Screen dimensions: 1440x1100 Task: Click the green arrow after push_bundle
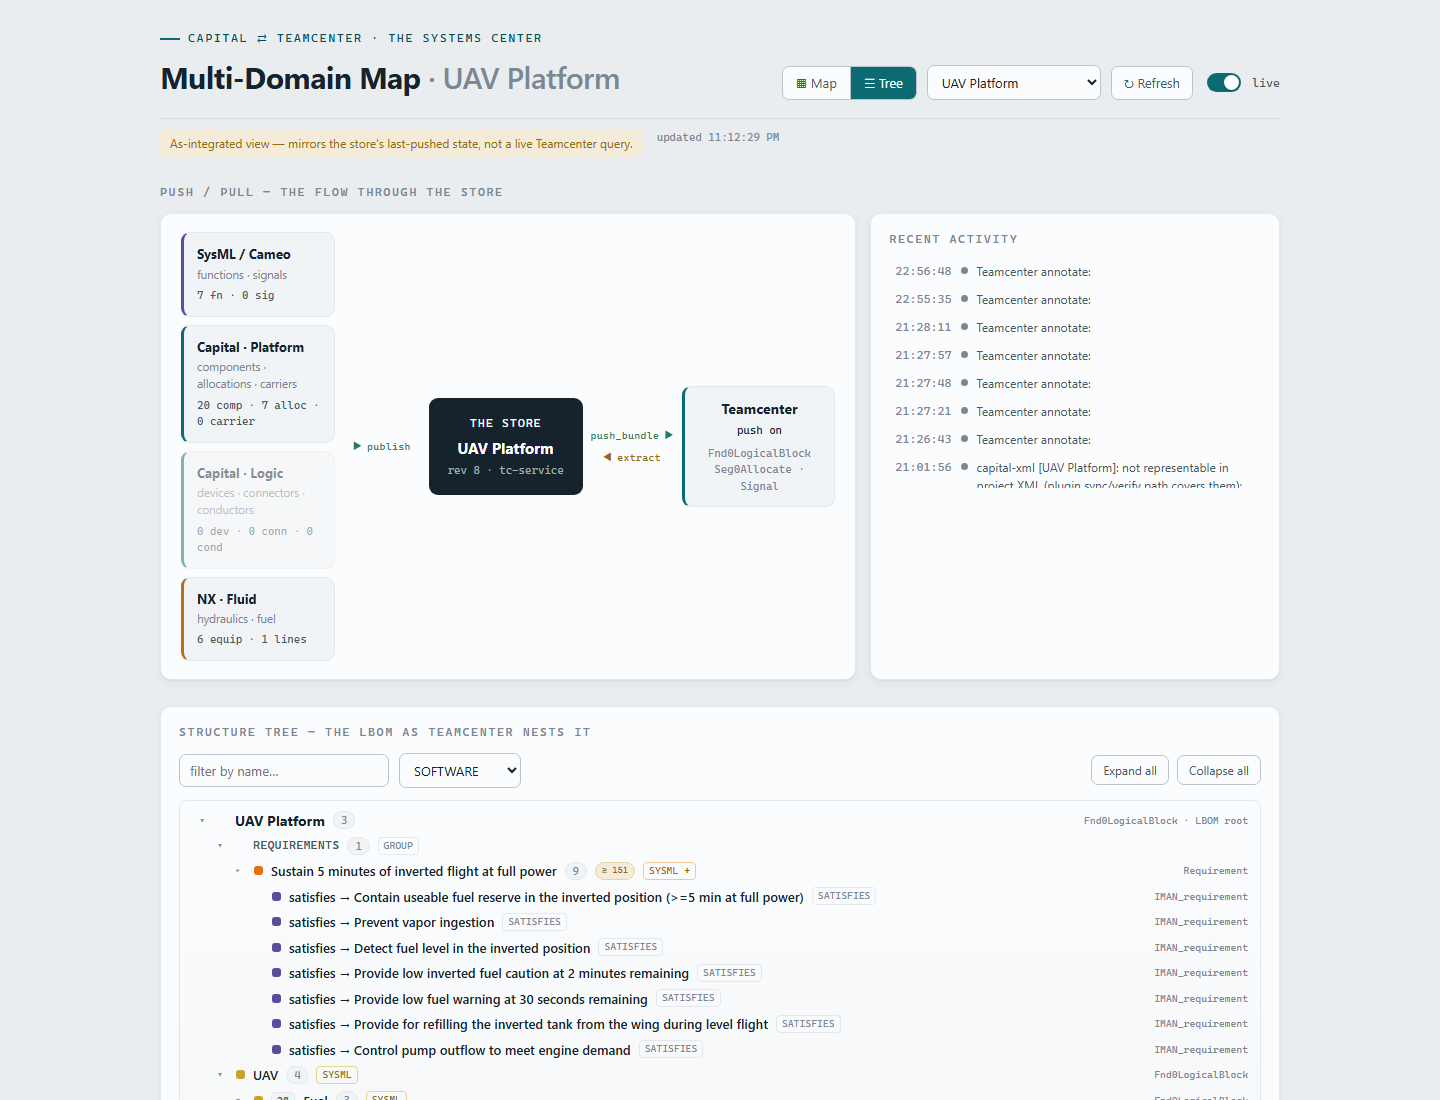point(669,435)
